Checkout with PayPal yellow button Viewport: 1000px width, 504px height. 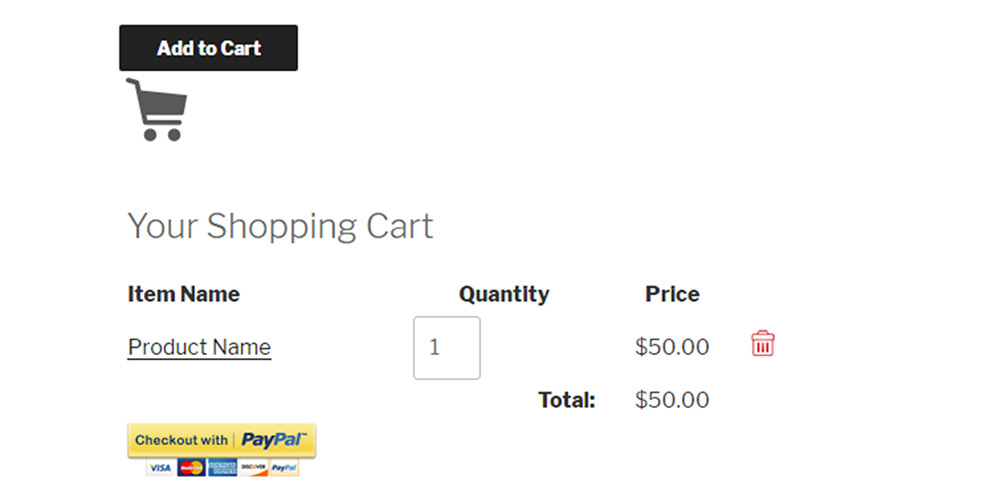tap(221, 440)
